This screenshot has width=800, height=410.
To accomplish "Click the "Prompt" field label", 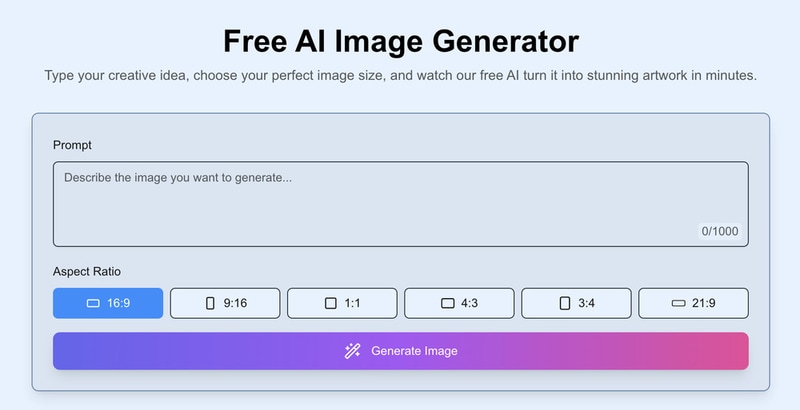I will [72, 145].
